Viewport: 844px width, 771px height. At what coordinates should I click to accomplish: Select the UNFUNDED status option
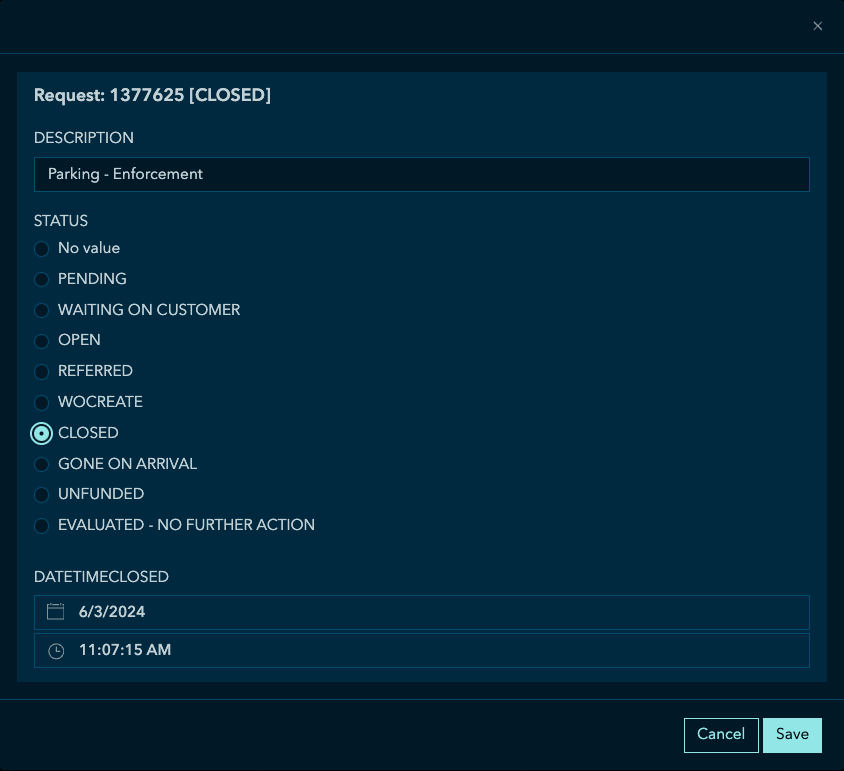pyautogui.click(x=41, y=494)
